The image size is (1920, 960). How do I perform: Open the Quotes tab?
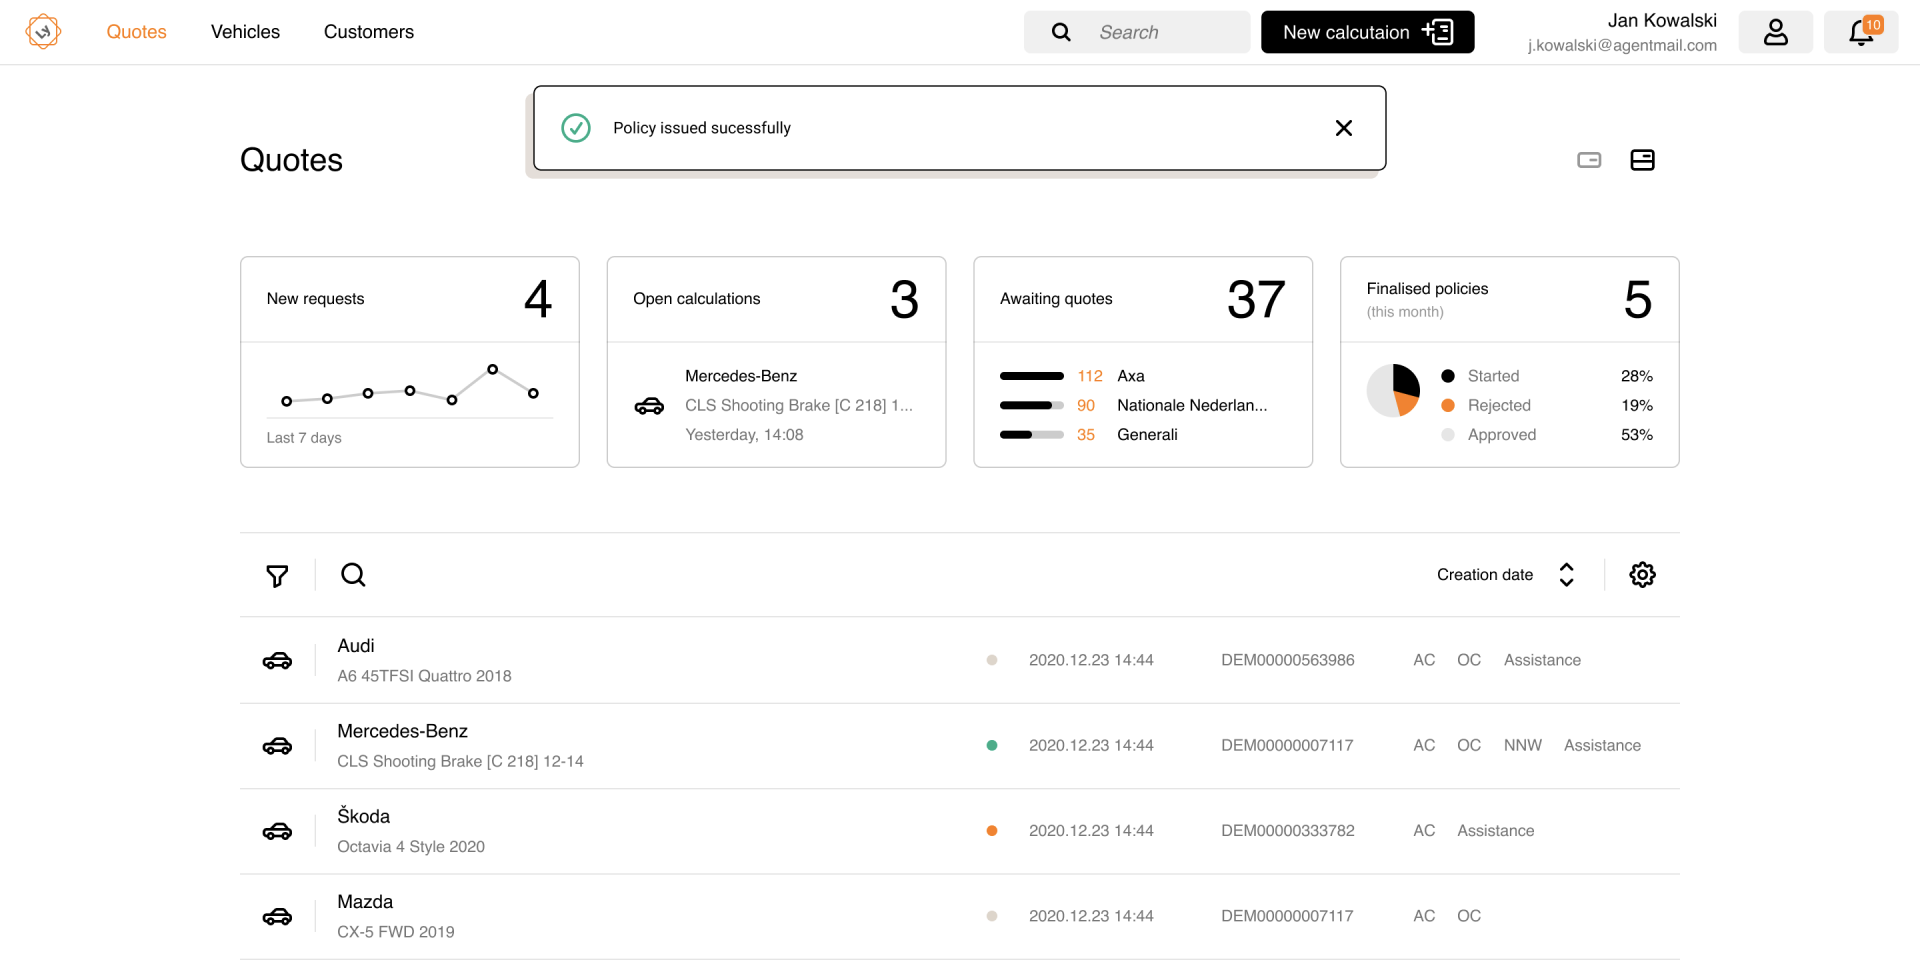pyautogui.click(x=136, y=32)
